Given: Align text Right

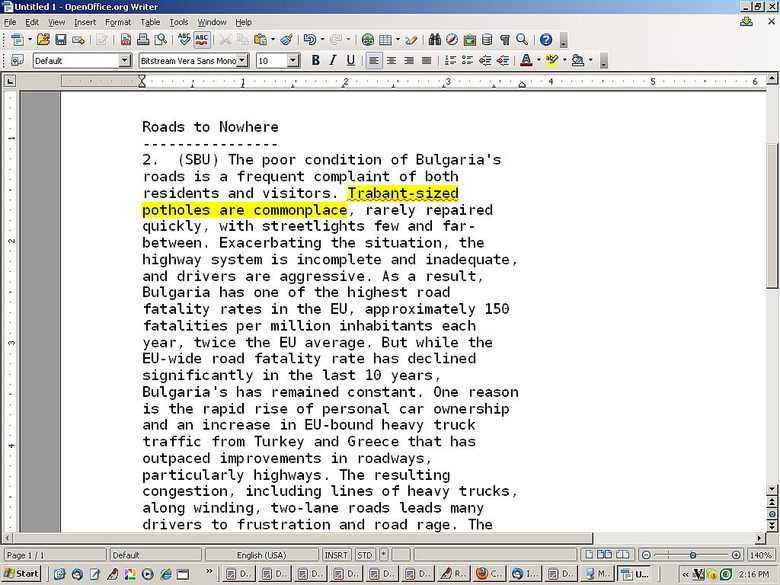Looking at the screenshot, I should (x=409, y=61).
